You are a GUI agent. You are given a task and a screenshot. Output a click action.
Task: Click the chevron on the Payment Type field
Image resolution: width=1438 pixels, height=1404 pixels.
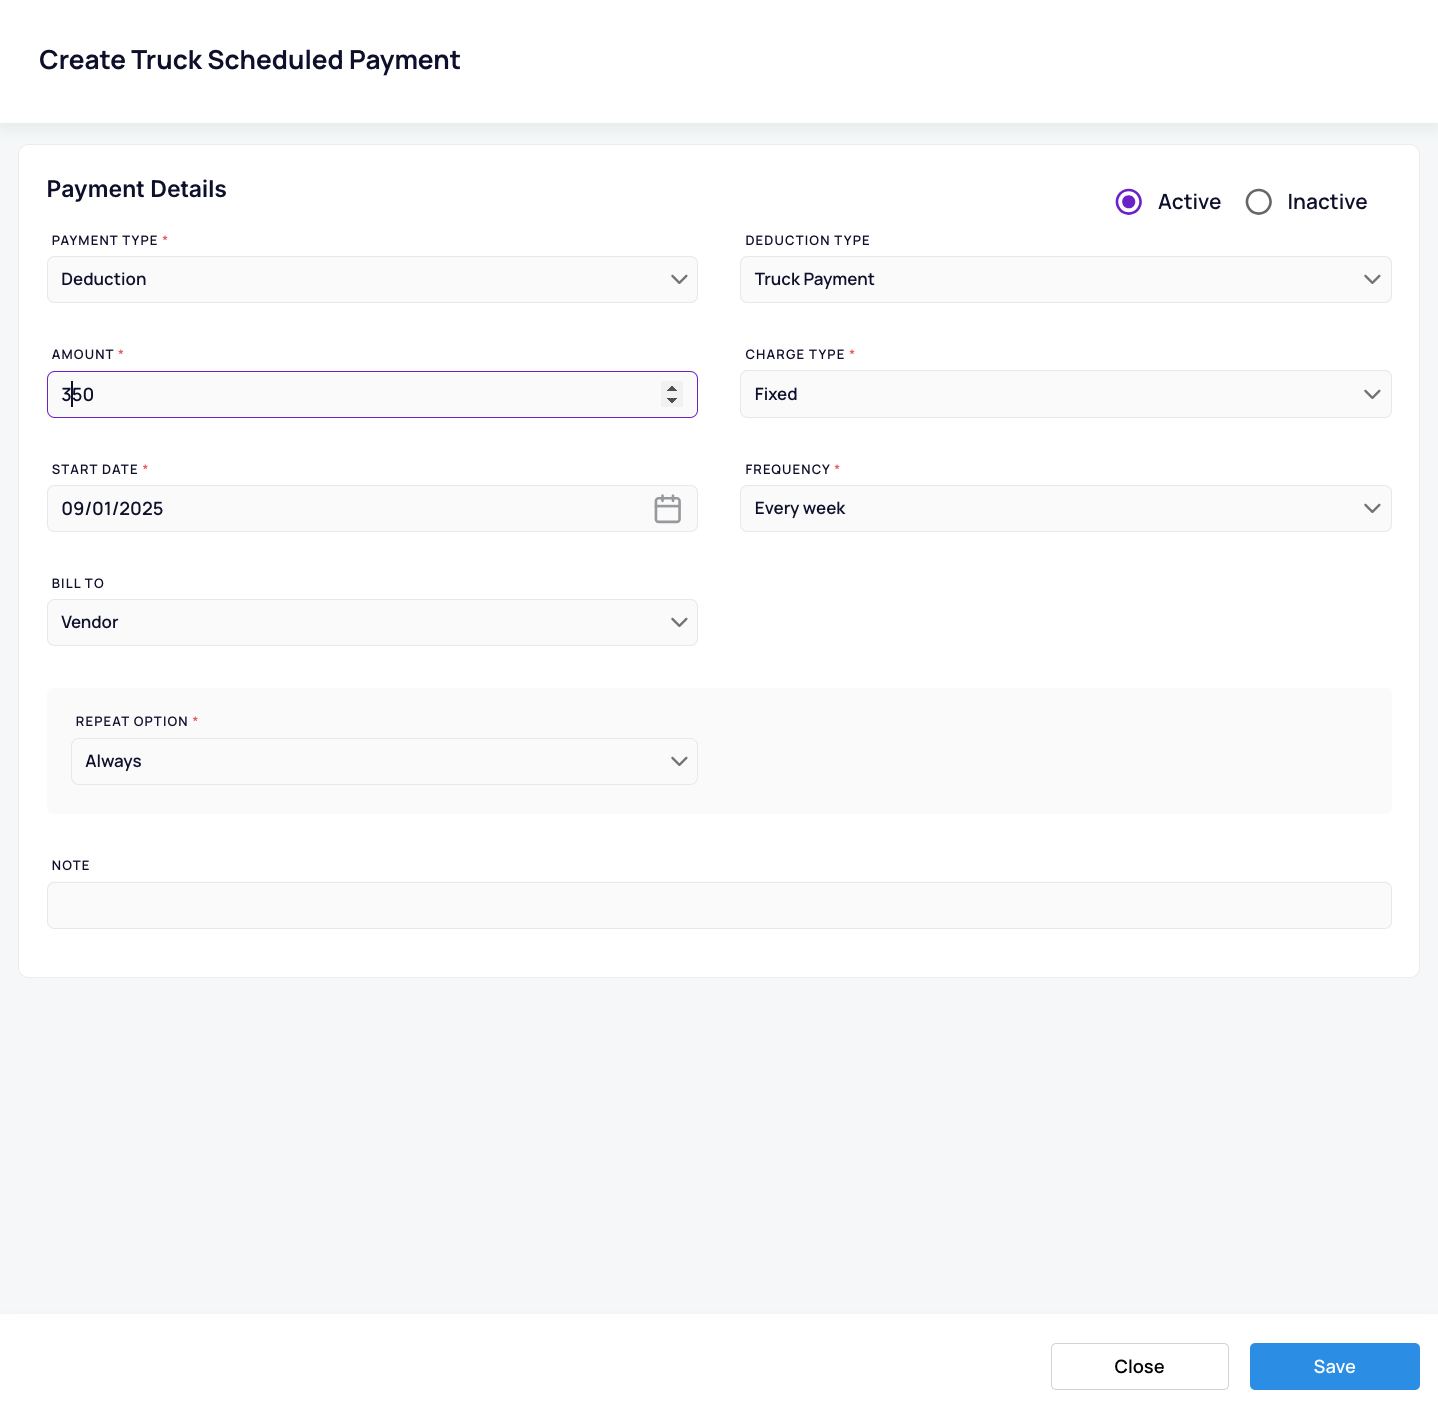(679, 279)
